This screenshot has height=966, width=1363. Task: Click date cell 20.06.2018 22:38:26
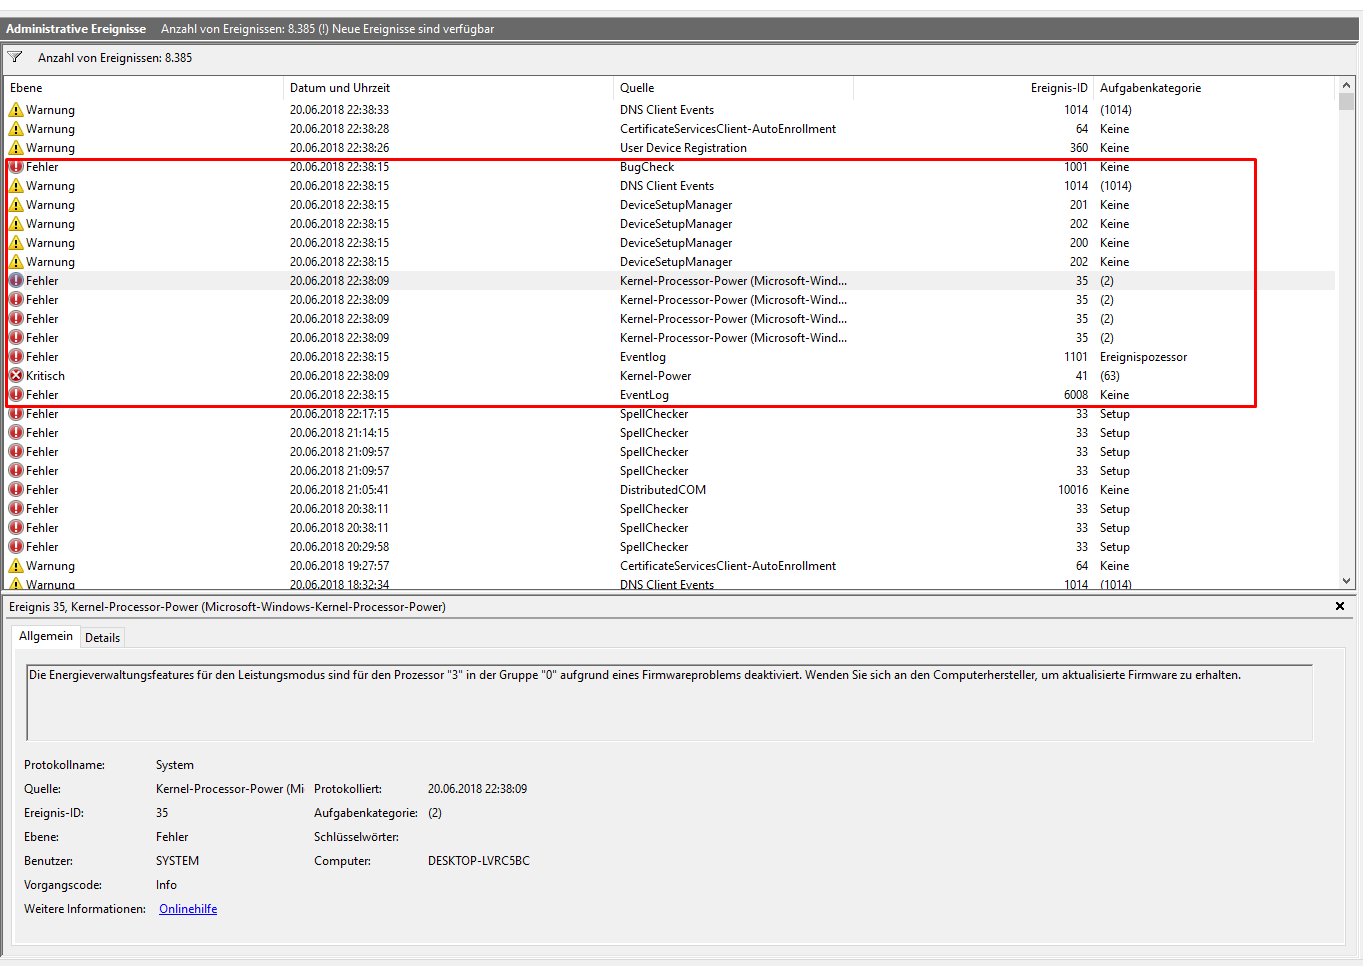pos(339,148)
